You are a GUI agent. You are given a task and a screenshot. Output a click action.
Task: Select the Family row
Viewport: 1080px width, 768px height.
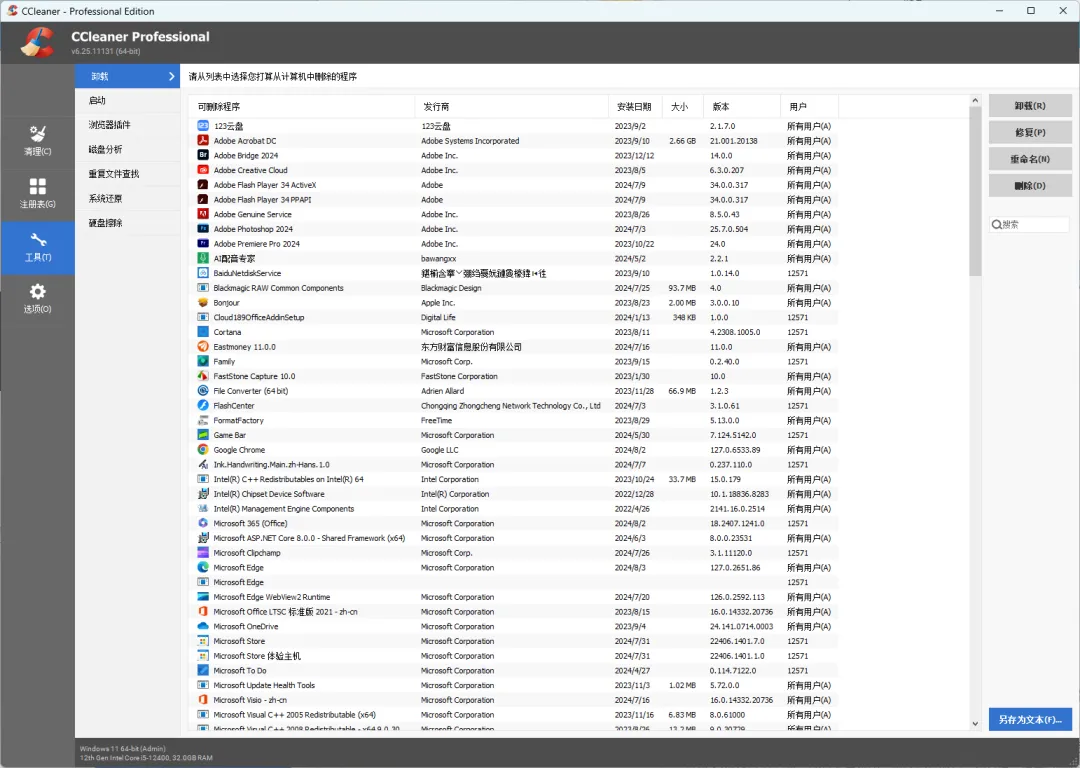coord(513,362)
